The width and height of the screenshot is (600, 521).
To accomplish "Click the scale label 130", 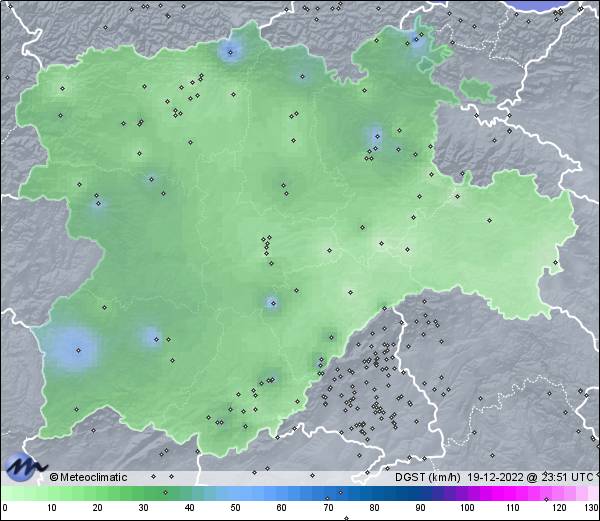I will coord(591,508).
